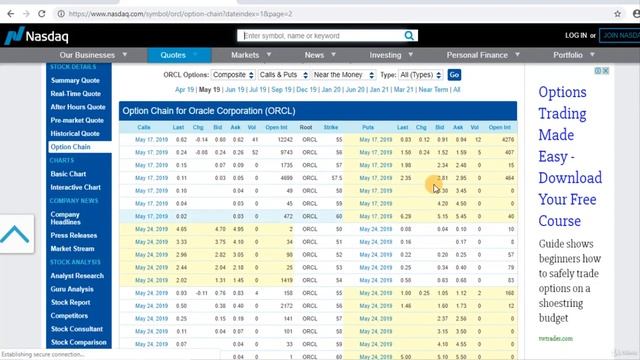Open Historical Quote in sidebar

tap(75, 133)
